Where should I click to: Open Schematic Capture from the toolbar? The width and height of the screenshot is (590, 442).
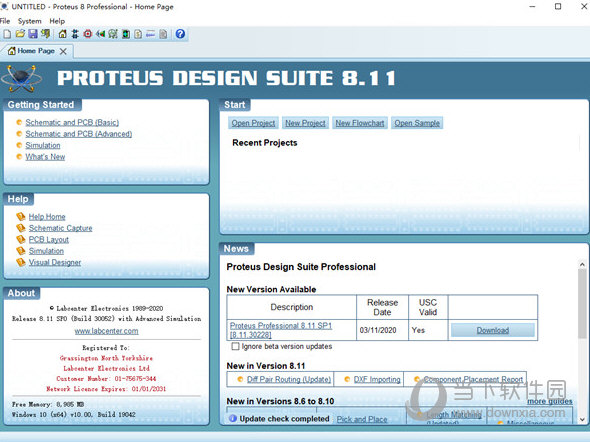pyautogui.click(x=75, y=34)
